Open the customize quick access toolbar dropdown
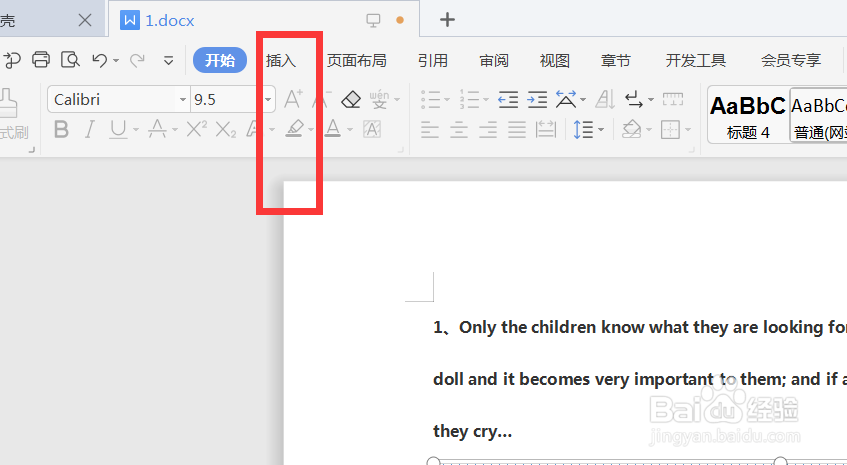Screen dimensions: 847x465 tap(169, 60)
